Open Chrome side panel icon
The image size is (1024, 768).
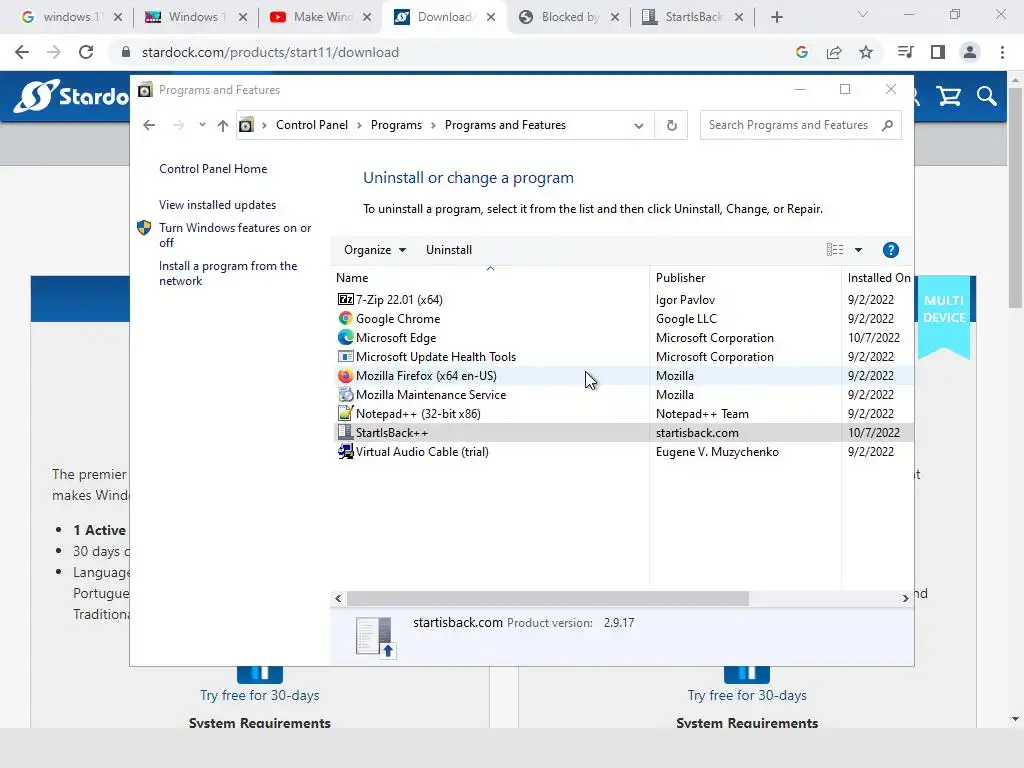pyautogui.click(x=938, y=52)
